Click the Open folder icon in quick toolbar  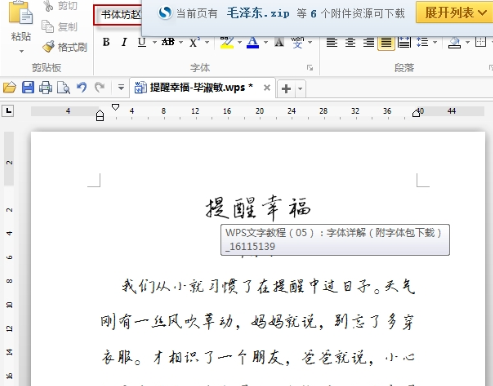point(10,88)
